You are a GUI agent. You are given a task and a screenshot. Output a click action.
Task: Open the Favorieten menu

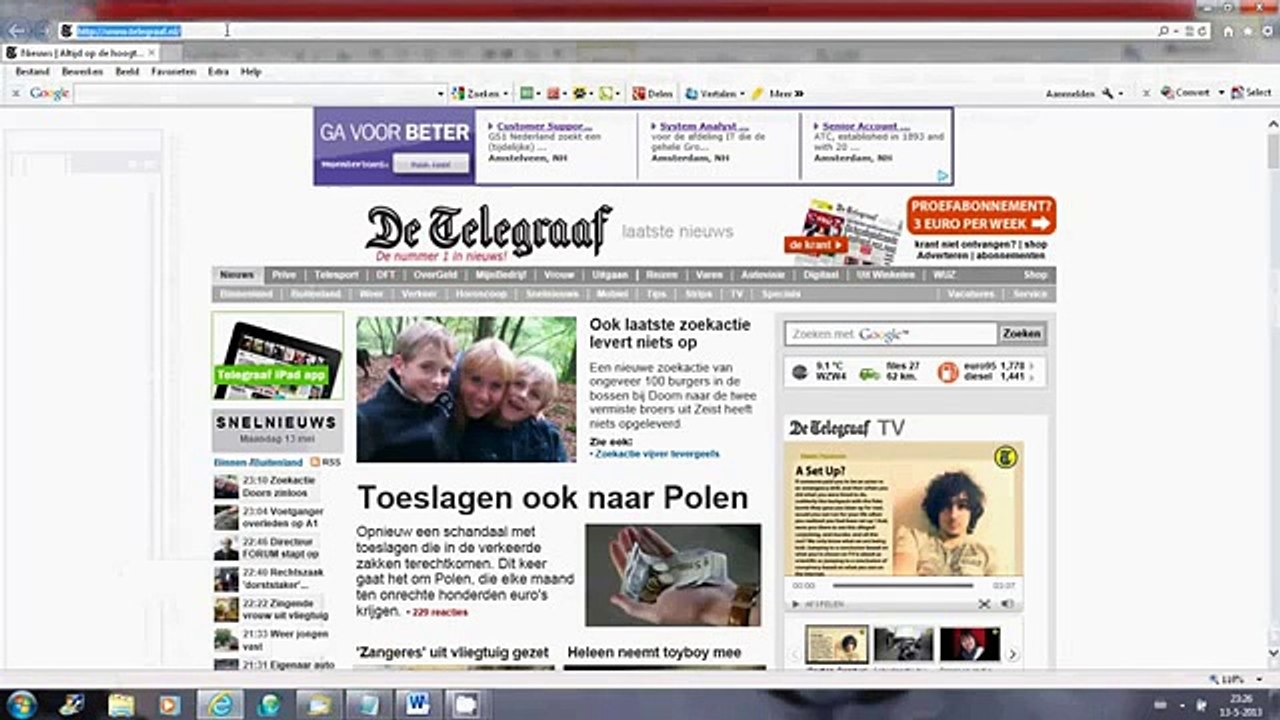tap(174, 72)
